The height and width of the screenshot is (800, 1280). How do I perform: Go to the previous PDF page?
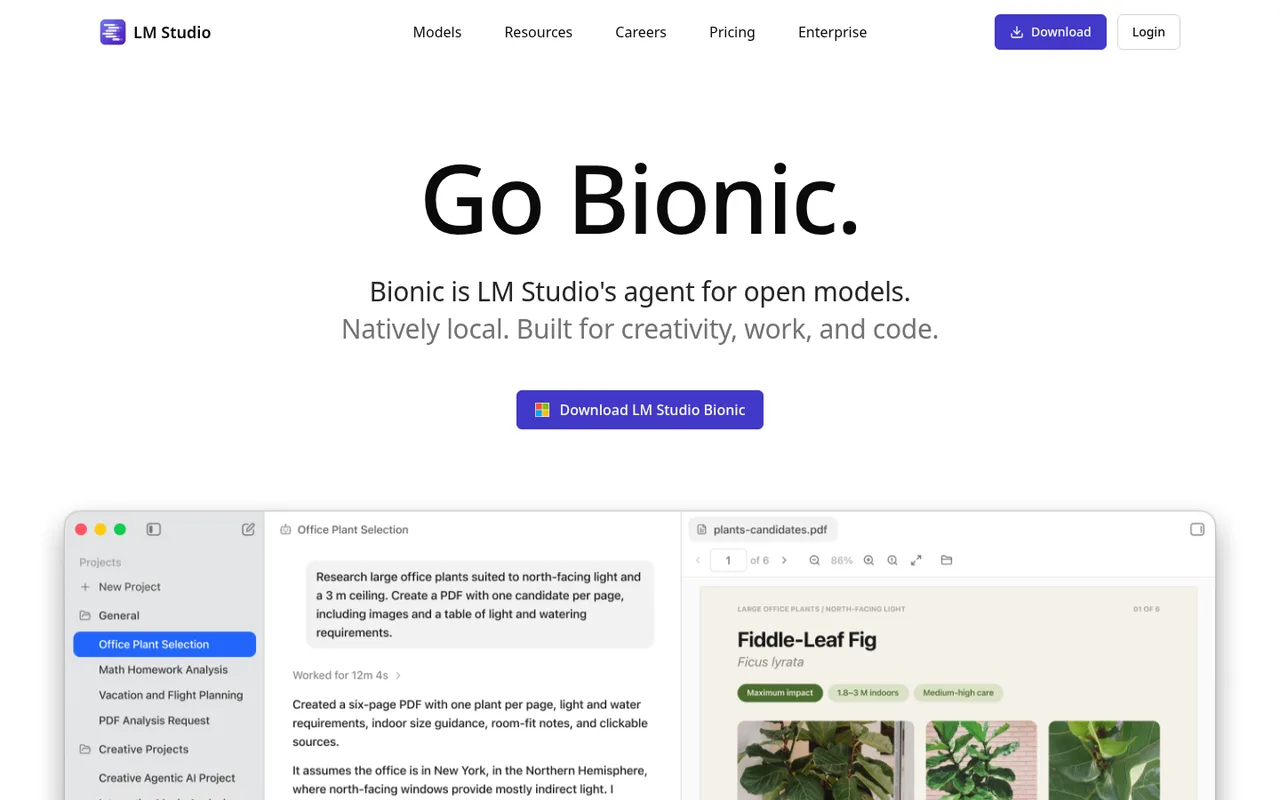(698, 560)
